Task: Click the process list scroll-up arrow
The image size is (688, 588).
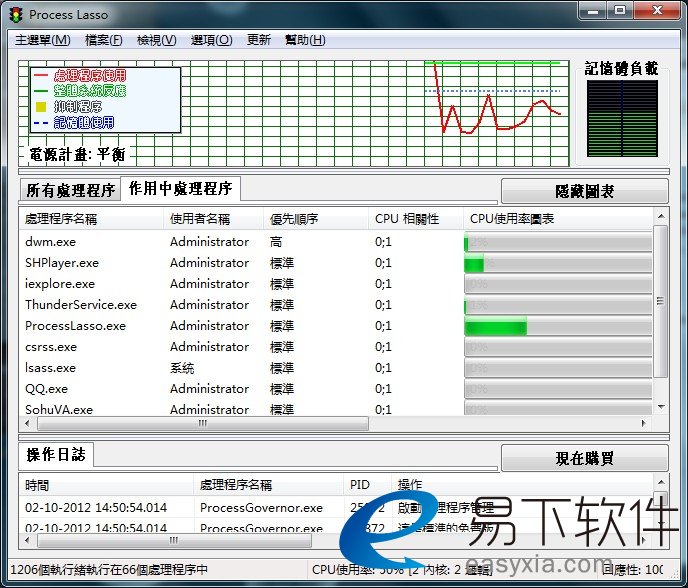Action: [x=660, y=216]
